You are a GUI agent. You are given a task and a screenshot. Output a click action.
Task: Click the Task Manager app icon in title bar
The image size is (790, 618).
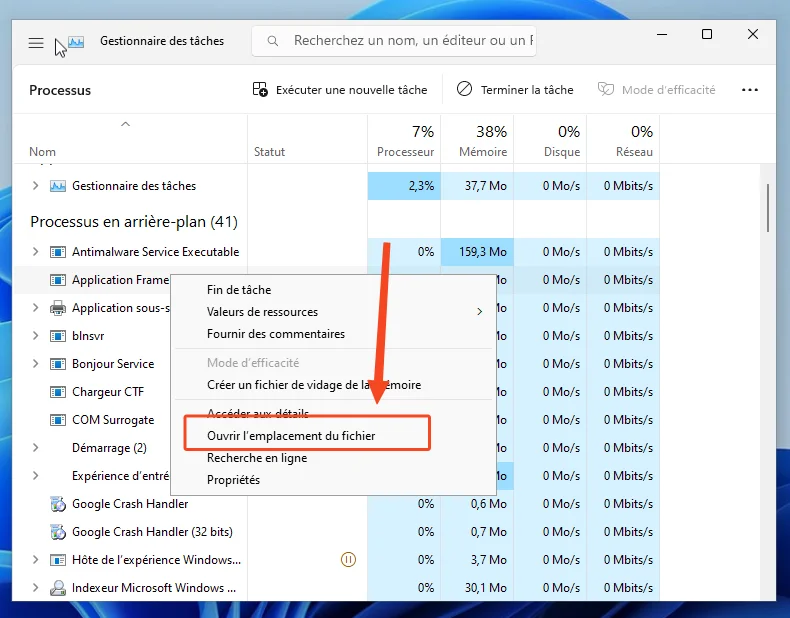(x=76, y=42)
